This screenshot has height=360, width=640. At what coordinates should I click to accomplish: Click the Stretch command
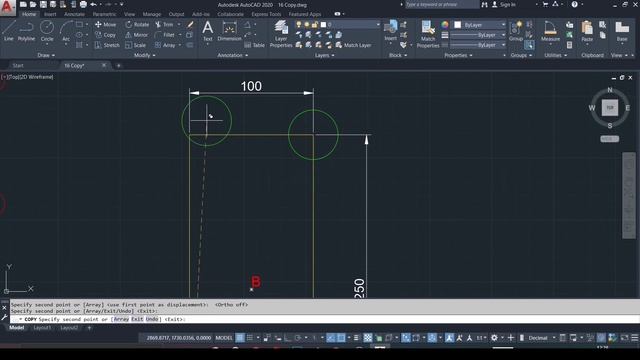tap(107, 45)
